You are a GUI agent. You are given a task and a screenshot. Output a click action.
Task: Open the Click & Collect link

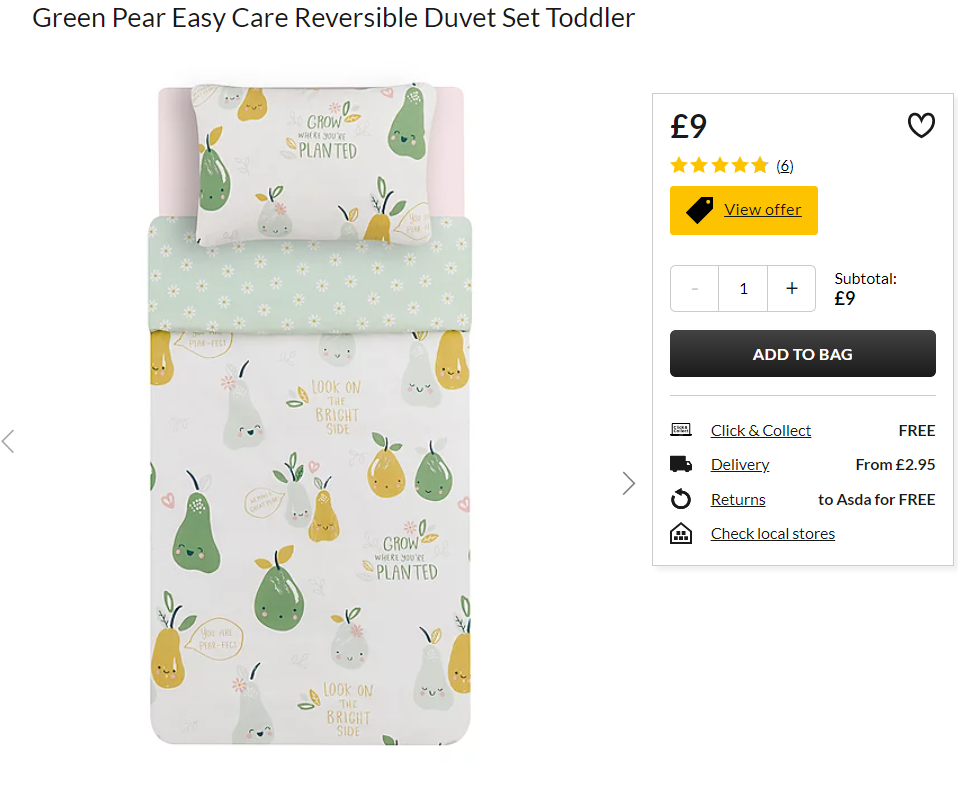click(761, 431)
